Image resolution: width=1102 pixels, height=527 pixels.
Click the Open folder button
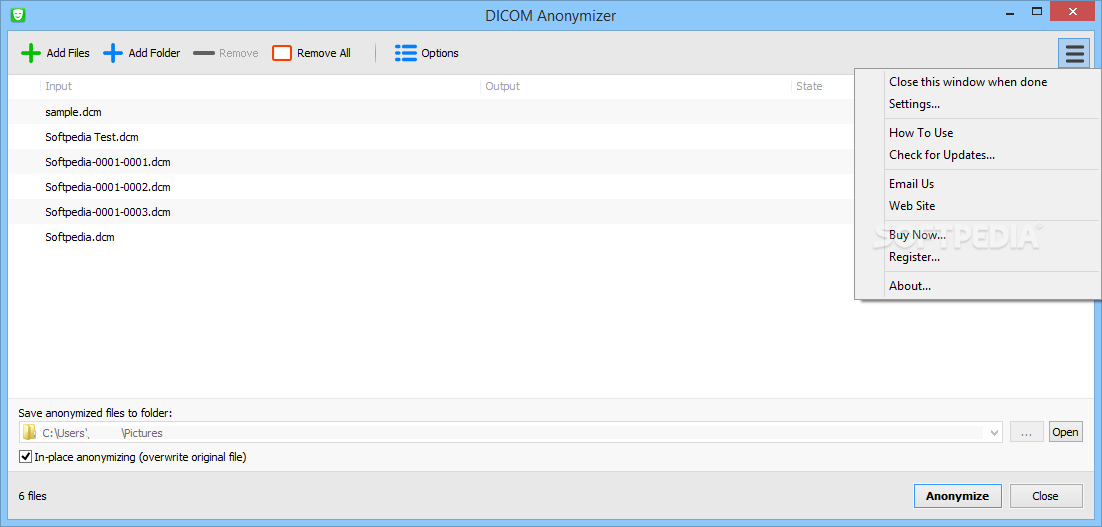1065,432
